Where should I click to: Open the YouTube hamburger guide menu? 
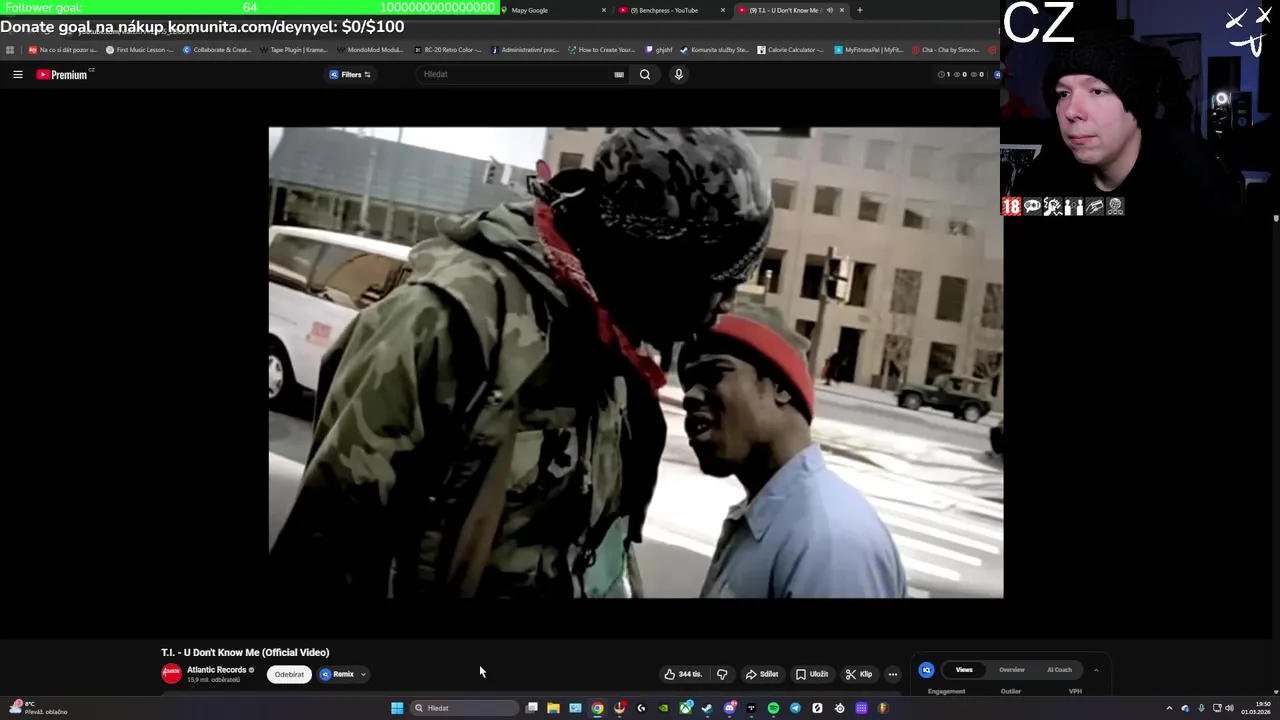point(17,74)
